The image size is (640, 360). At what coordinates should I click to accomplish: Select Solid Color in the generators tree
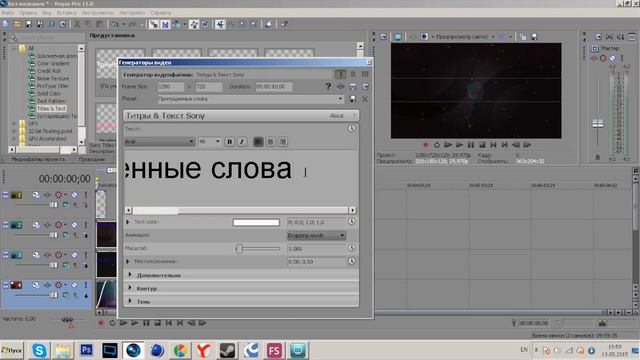click(x=49, y=93)
